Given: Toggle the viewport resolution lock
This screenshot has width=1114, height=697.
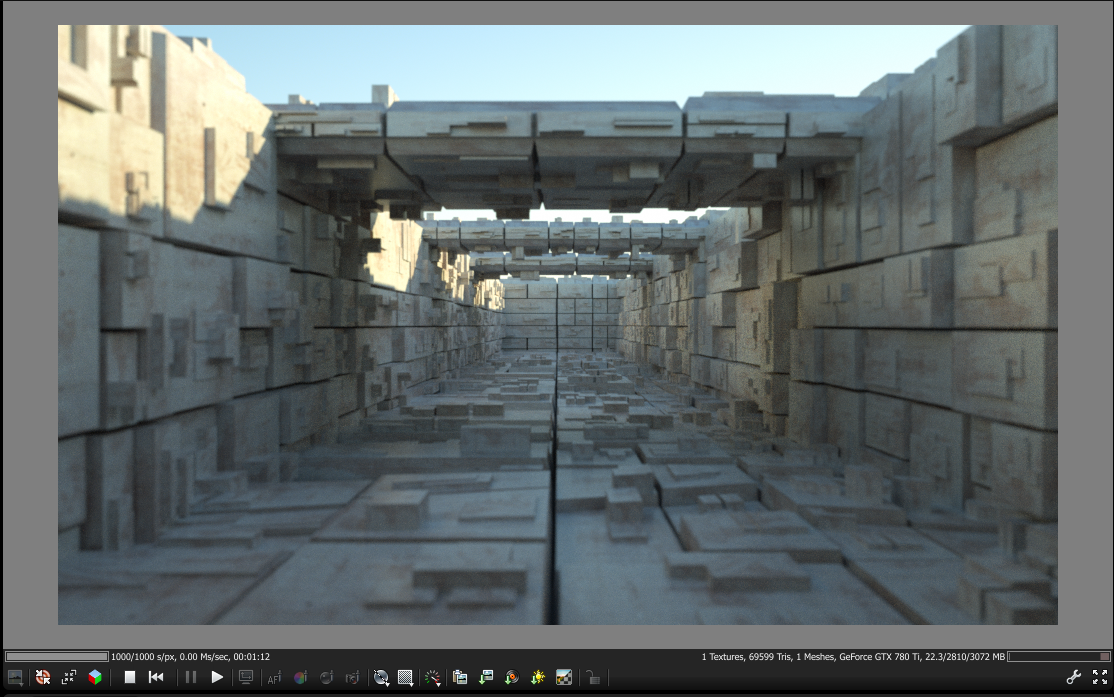Looking at the screenshot, I should tap(593, 678).
